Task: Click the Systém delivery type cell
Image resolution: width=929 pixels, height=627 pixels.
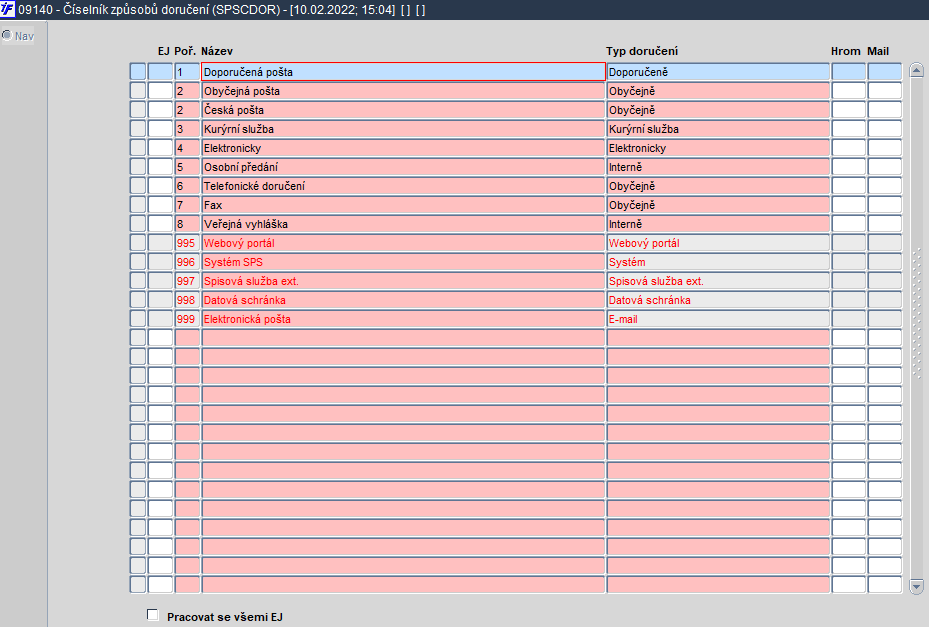Action: click(x=718, y=261)
